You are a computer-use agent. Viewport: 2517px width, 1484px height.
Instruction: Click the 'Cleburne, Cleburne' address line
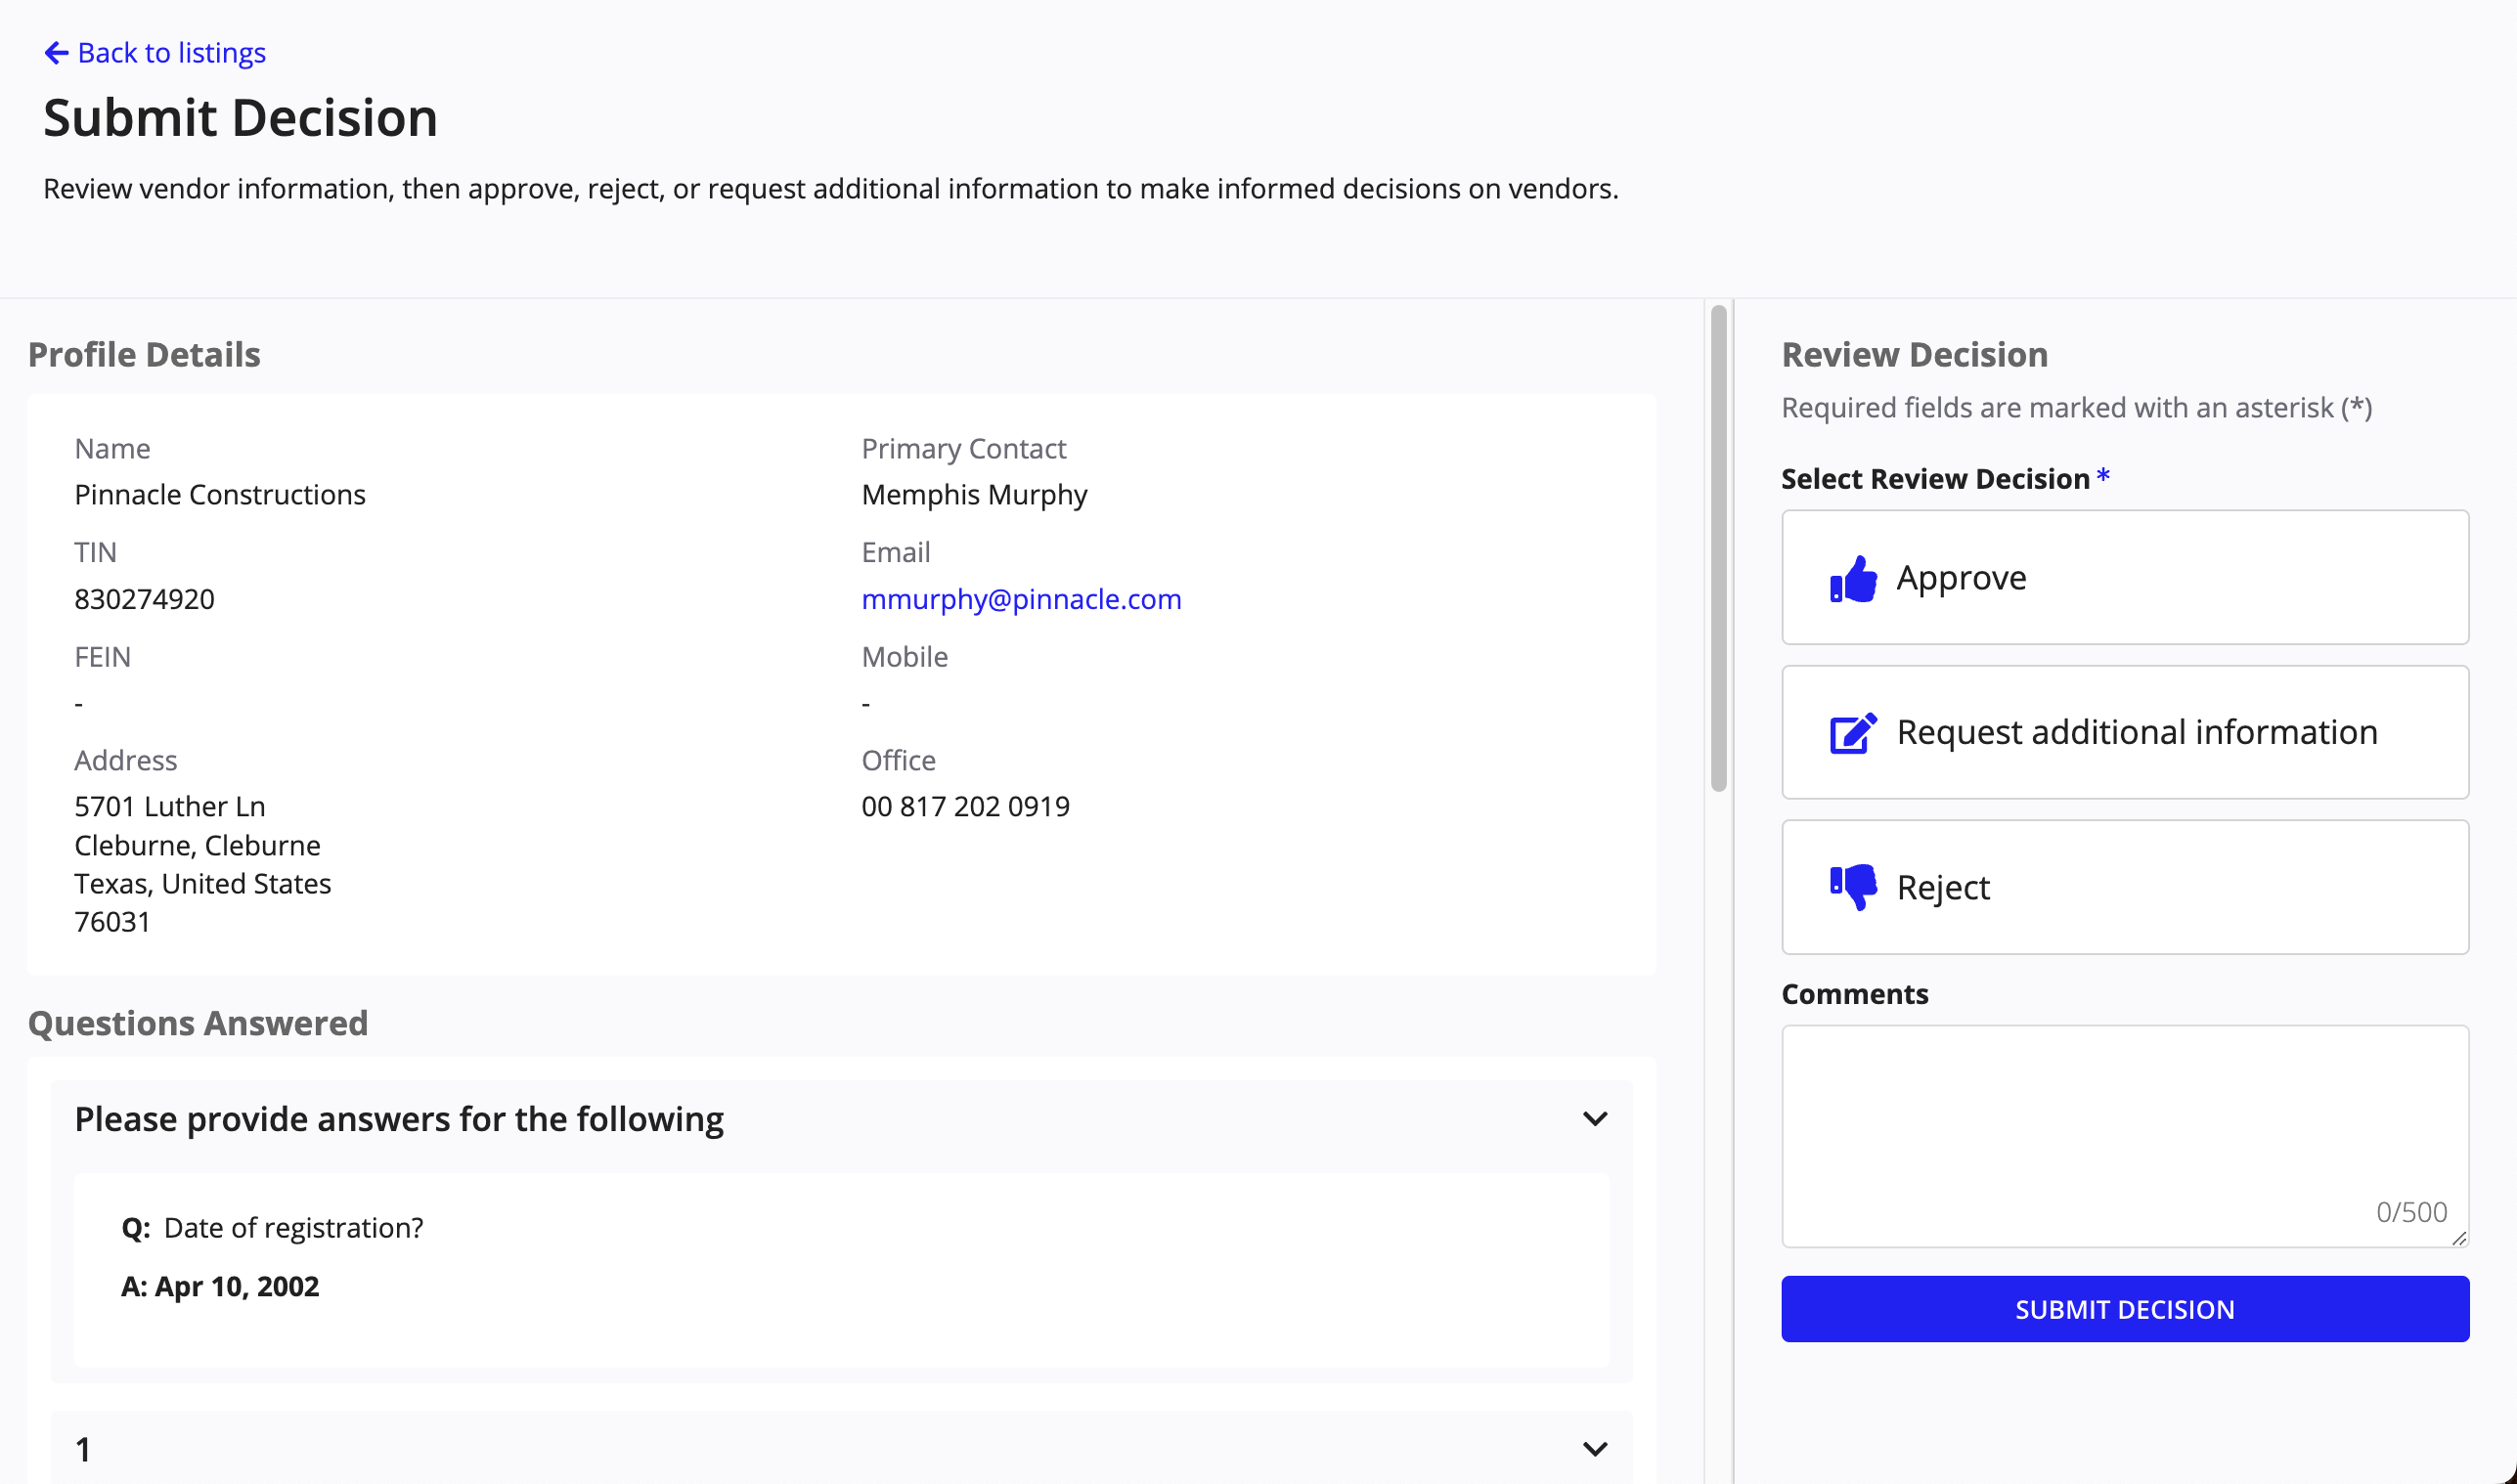click(x=197, y=845)
